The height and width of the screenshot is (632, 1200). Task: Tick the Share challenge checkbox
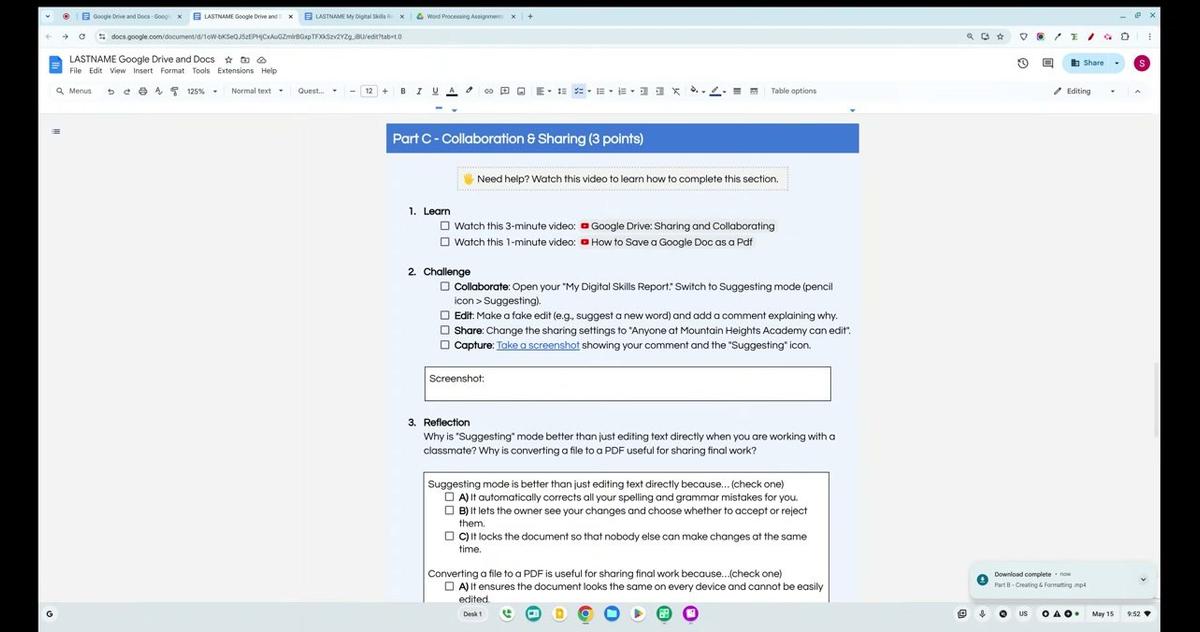click(x=445, y=330)
